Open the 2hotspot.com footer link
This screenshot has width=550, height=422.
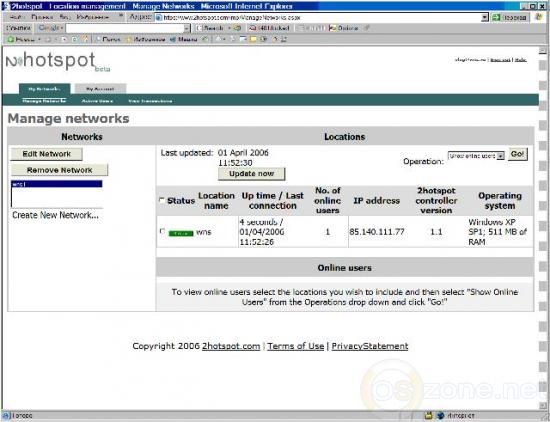(231, 346)
